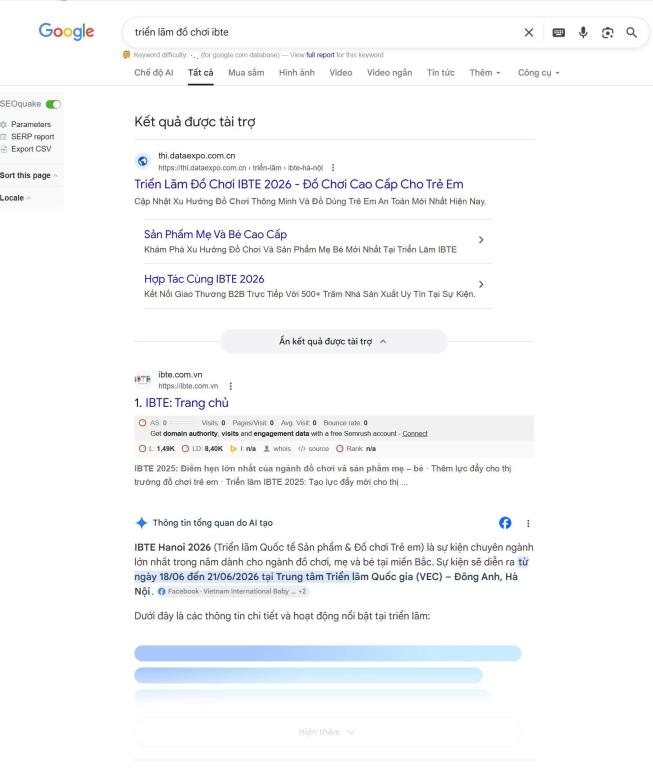Image resolution: width=653 pixels, height=779 pixels.
Task: Open Triển Lãm Đồ Chơi IBTE 2026 ad link
Action: coord(299,184)
